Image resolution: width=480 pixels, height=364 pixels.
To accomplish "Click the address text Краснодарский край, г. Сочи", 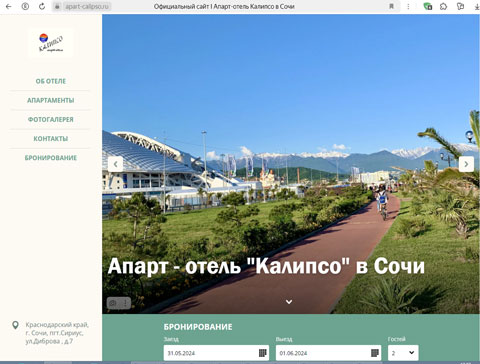I will [x=57, y=333].
